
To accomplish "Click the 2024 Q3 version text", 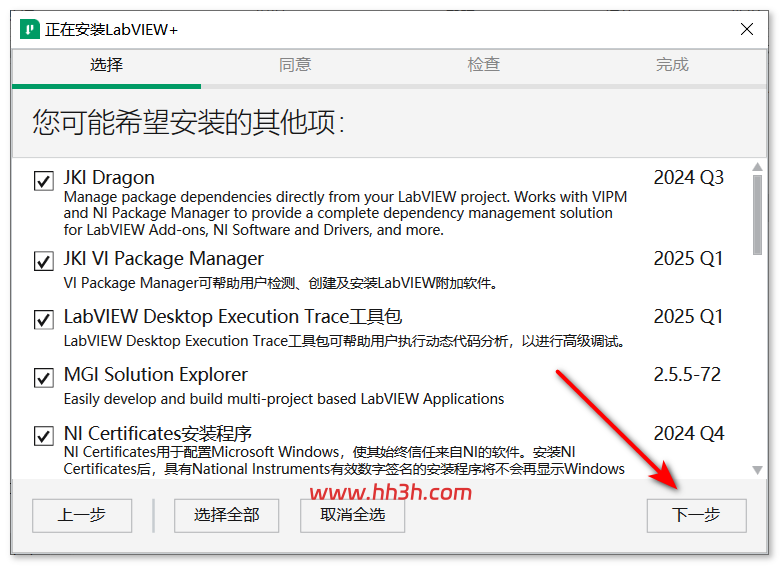I will pos(688,178).
